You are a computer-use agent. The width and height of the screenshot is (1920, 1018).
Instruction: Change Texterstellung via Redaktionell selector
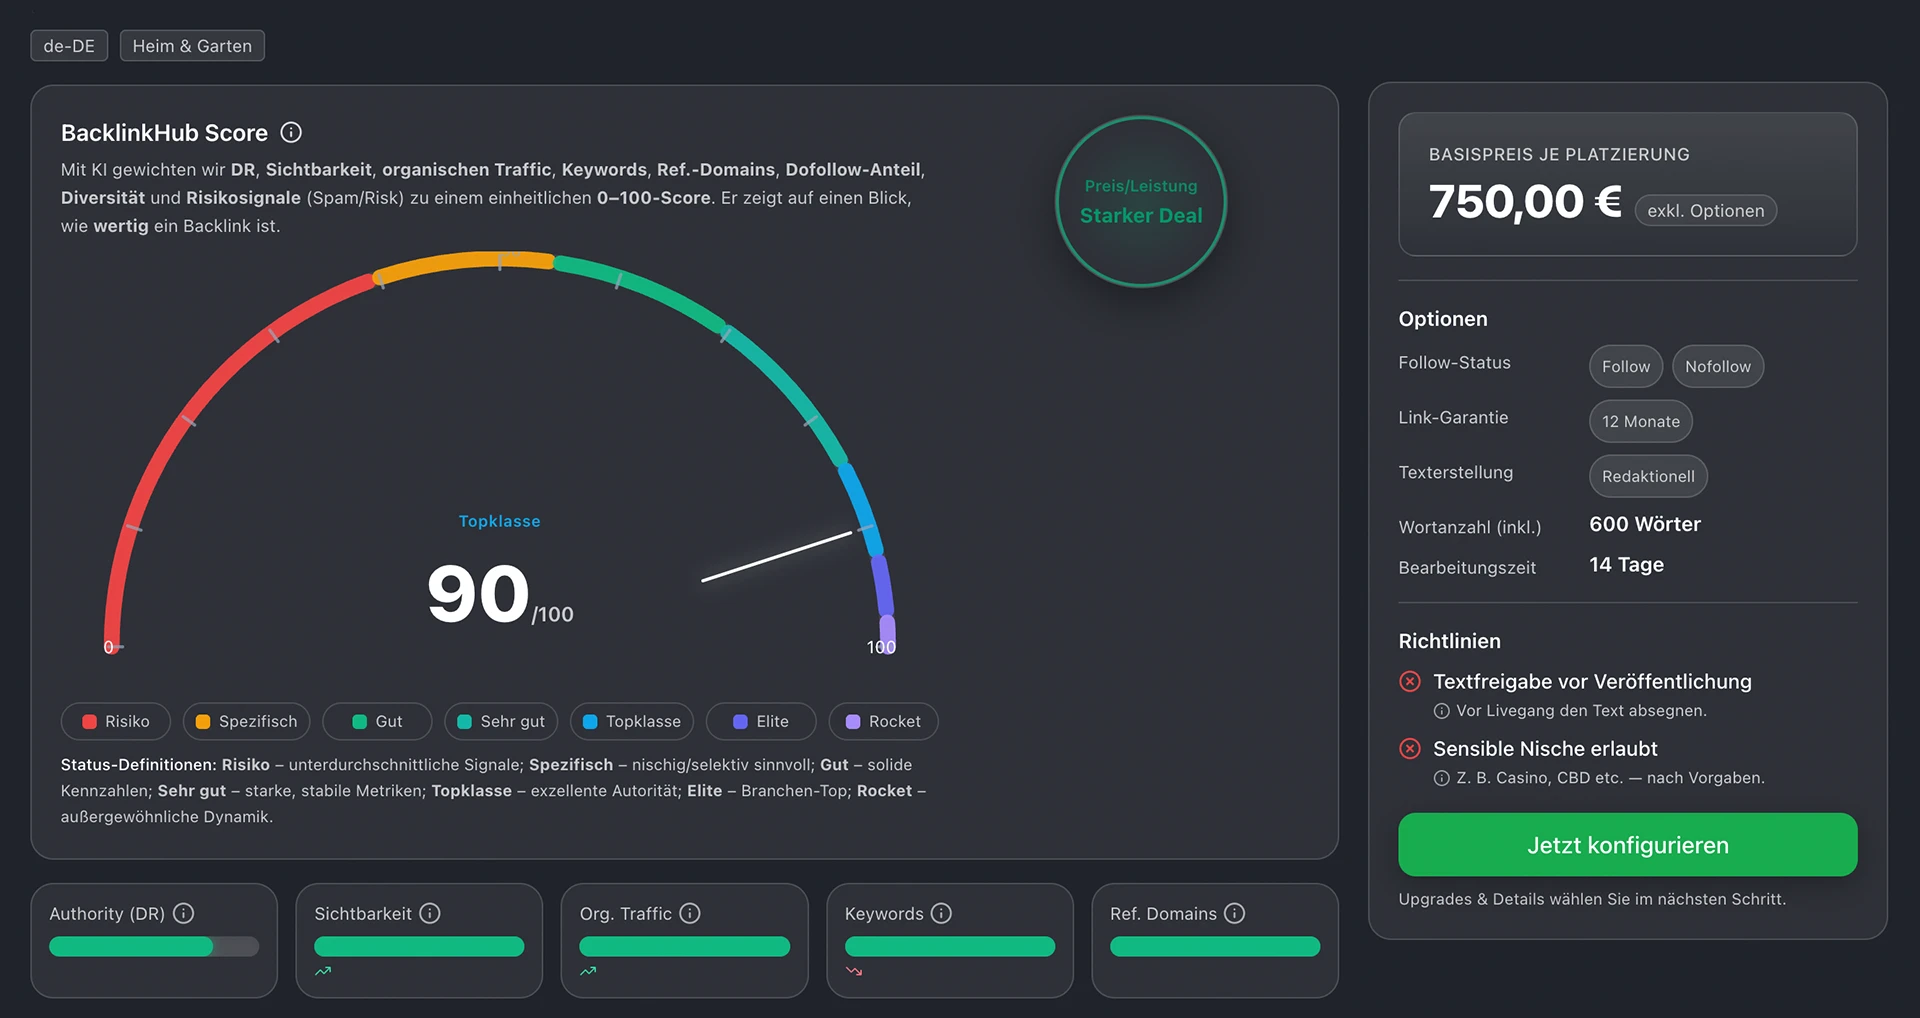(x=1648, y=476)
